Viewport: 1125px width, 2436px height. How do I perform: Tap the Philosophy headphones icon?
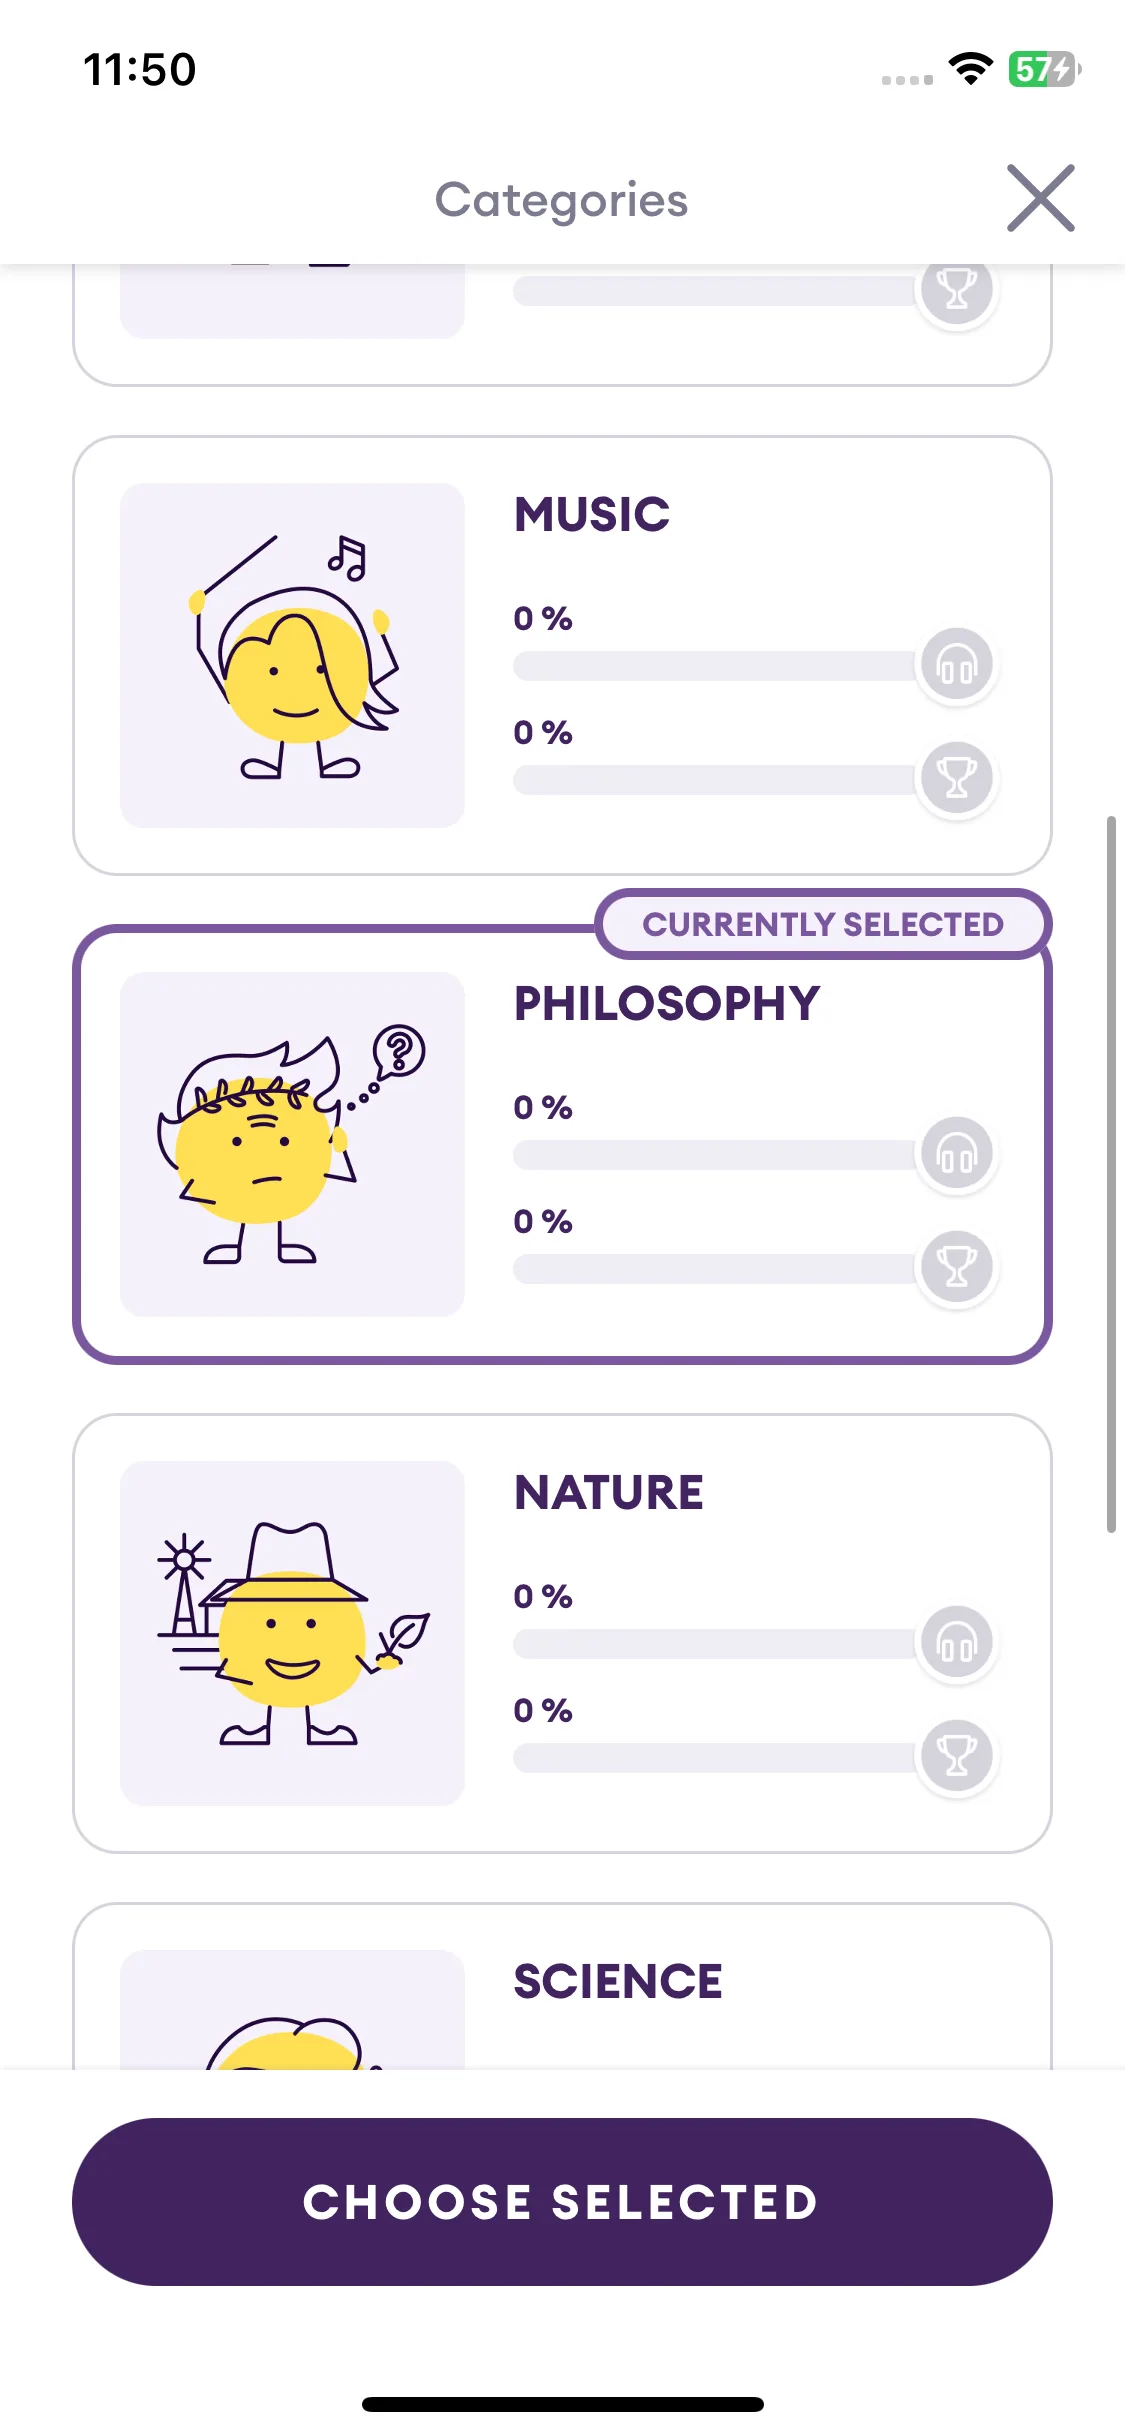click(956, 1154)
